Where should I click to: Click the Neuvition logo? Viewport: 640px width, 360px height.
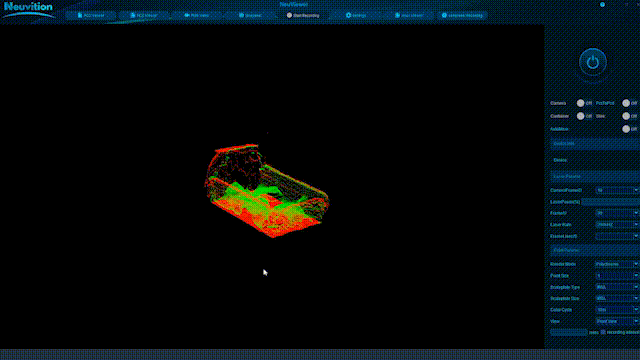point(29,10)
